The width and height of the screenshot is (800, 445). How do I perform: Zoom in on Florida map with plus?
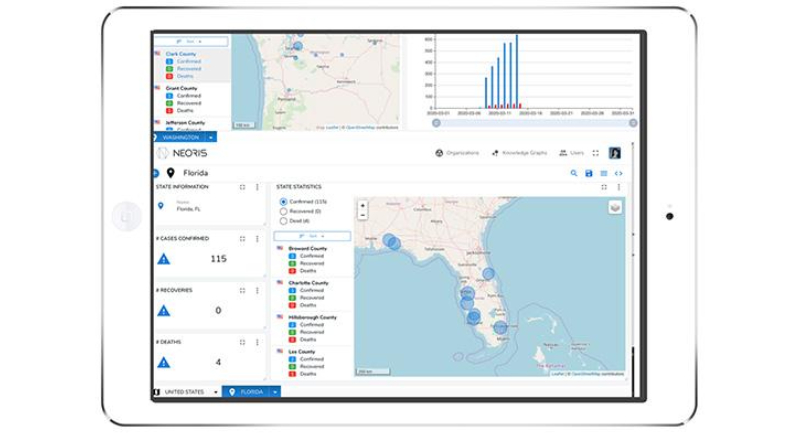362,206
